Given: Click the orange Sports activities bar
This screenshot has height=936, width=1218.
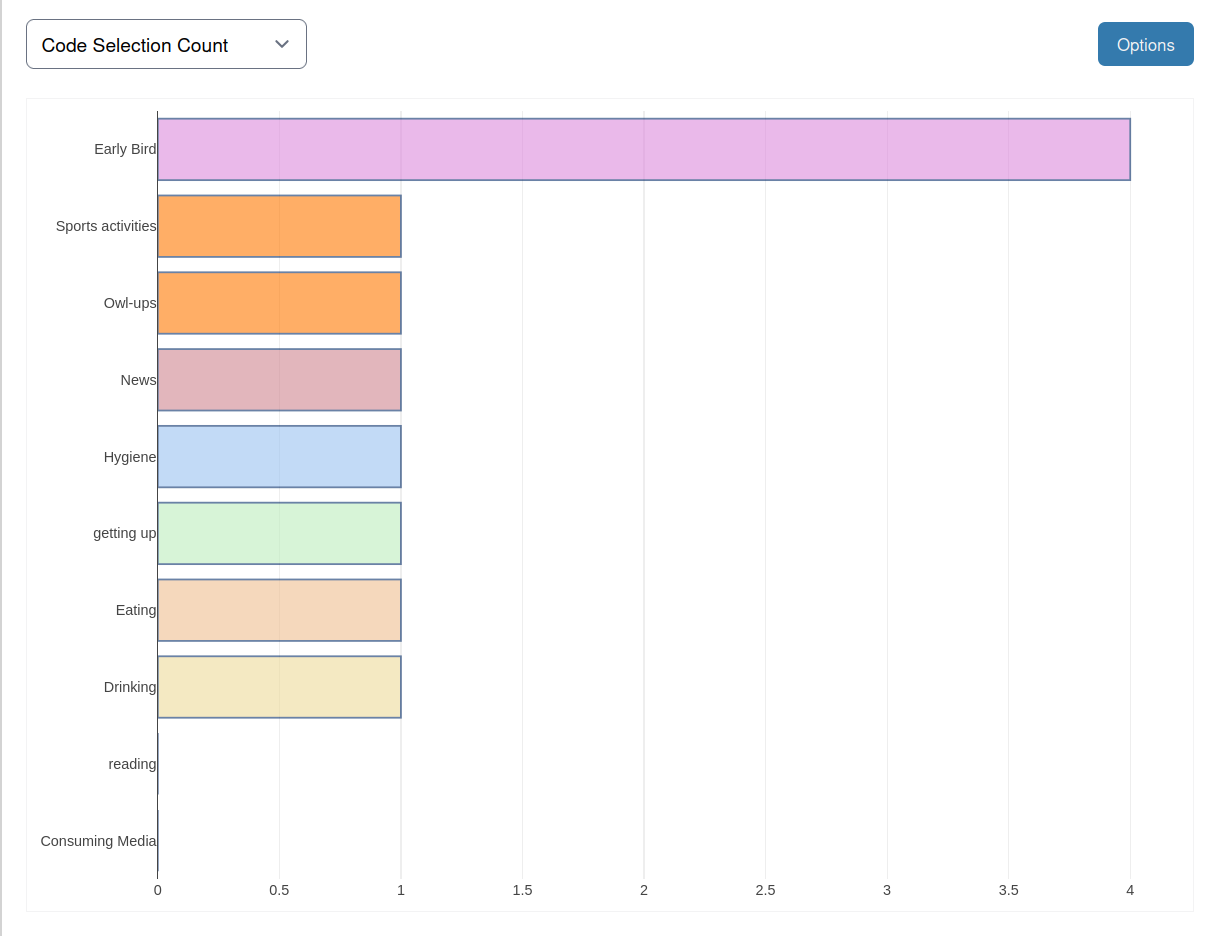Looking at the screenshot, I should coord(279,226).
